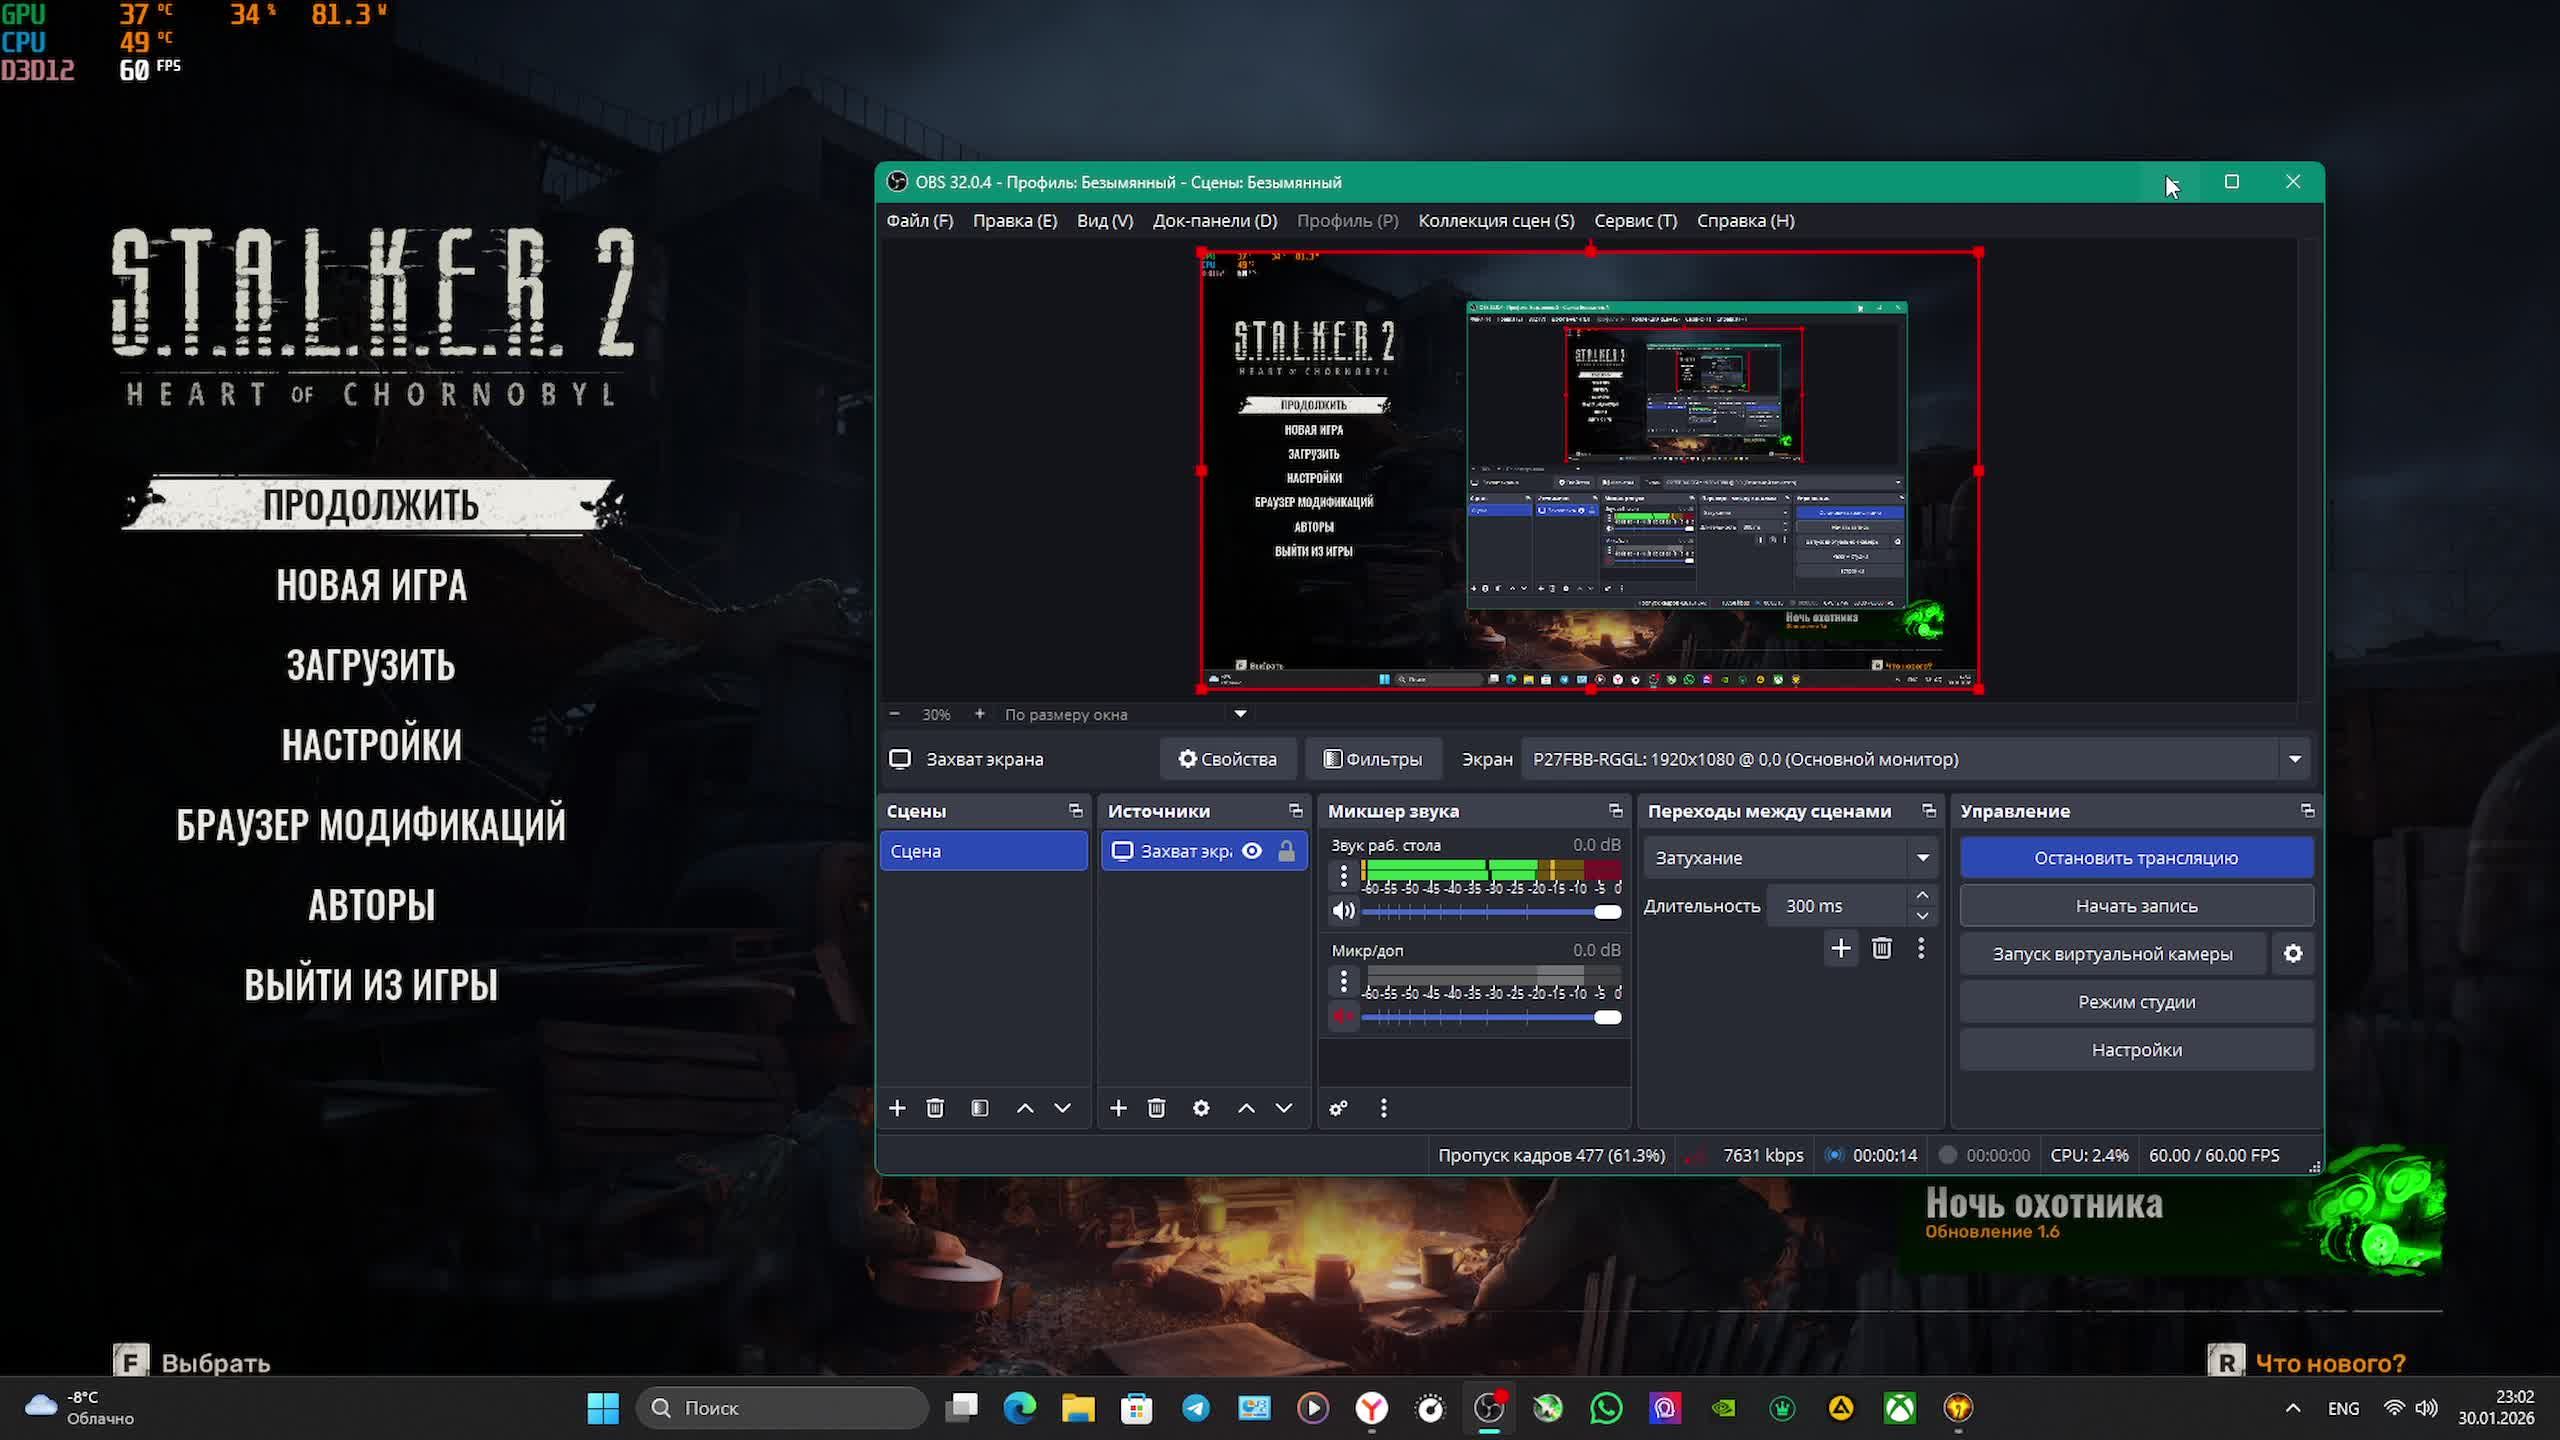Open Telegram from the Windows taskbar
Image resolution: width=2560 pixels, height=1440 pixels.
(1196, 1408)
